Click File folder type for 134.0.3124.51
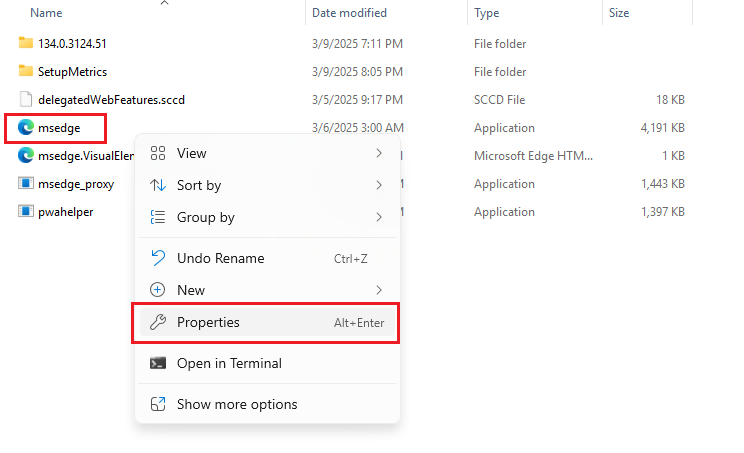 (x=500, y=44)
